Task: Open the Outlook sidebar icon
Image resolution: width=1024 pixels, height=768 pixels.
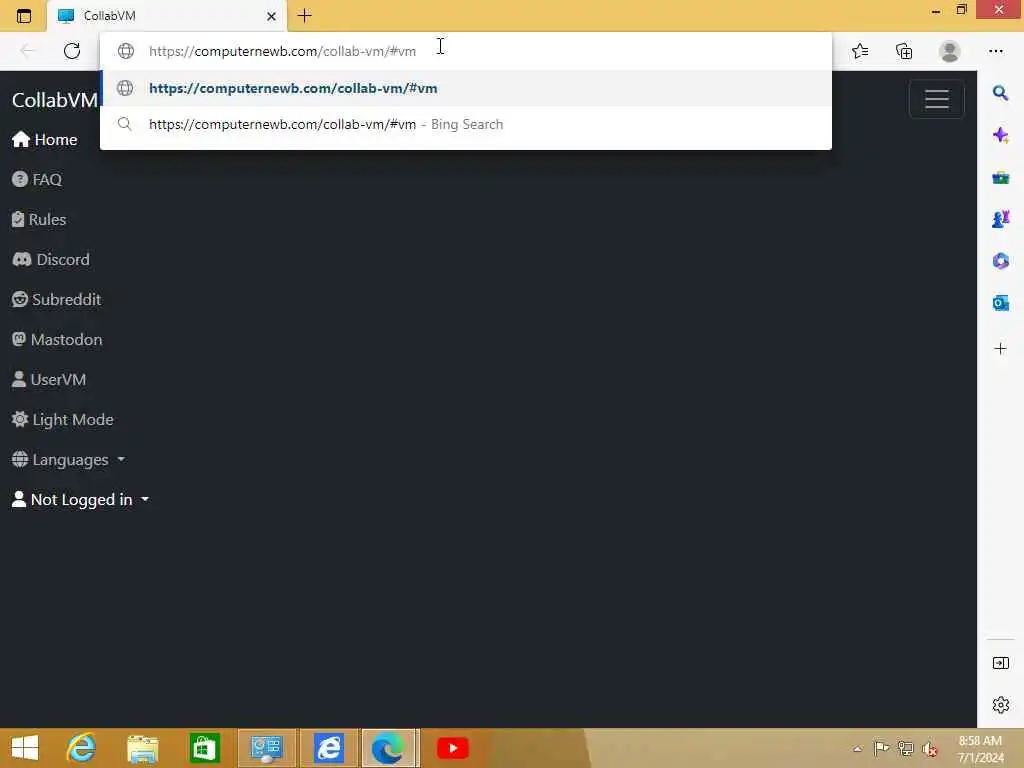Action: point(1000,303)
